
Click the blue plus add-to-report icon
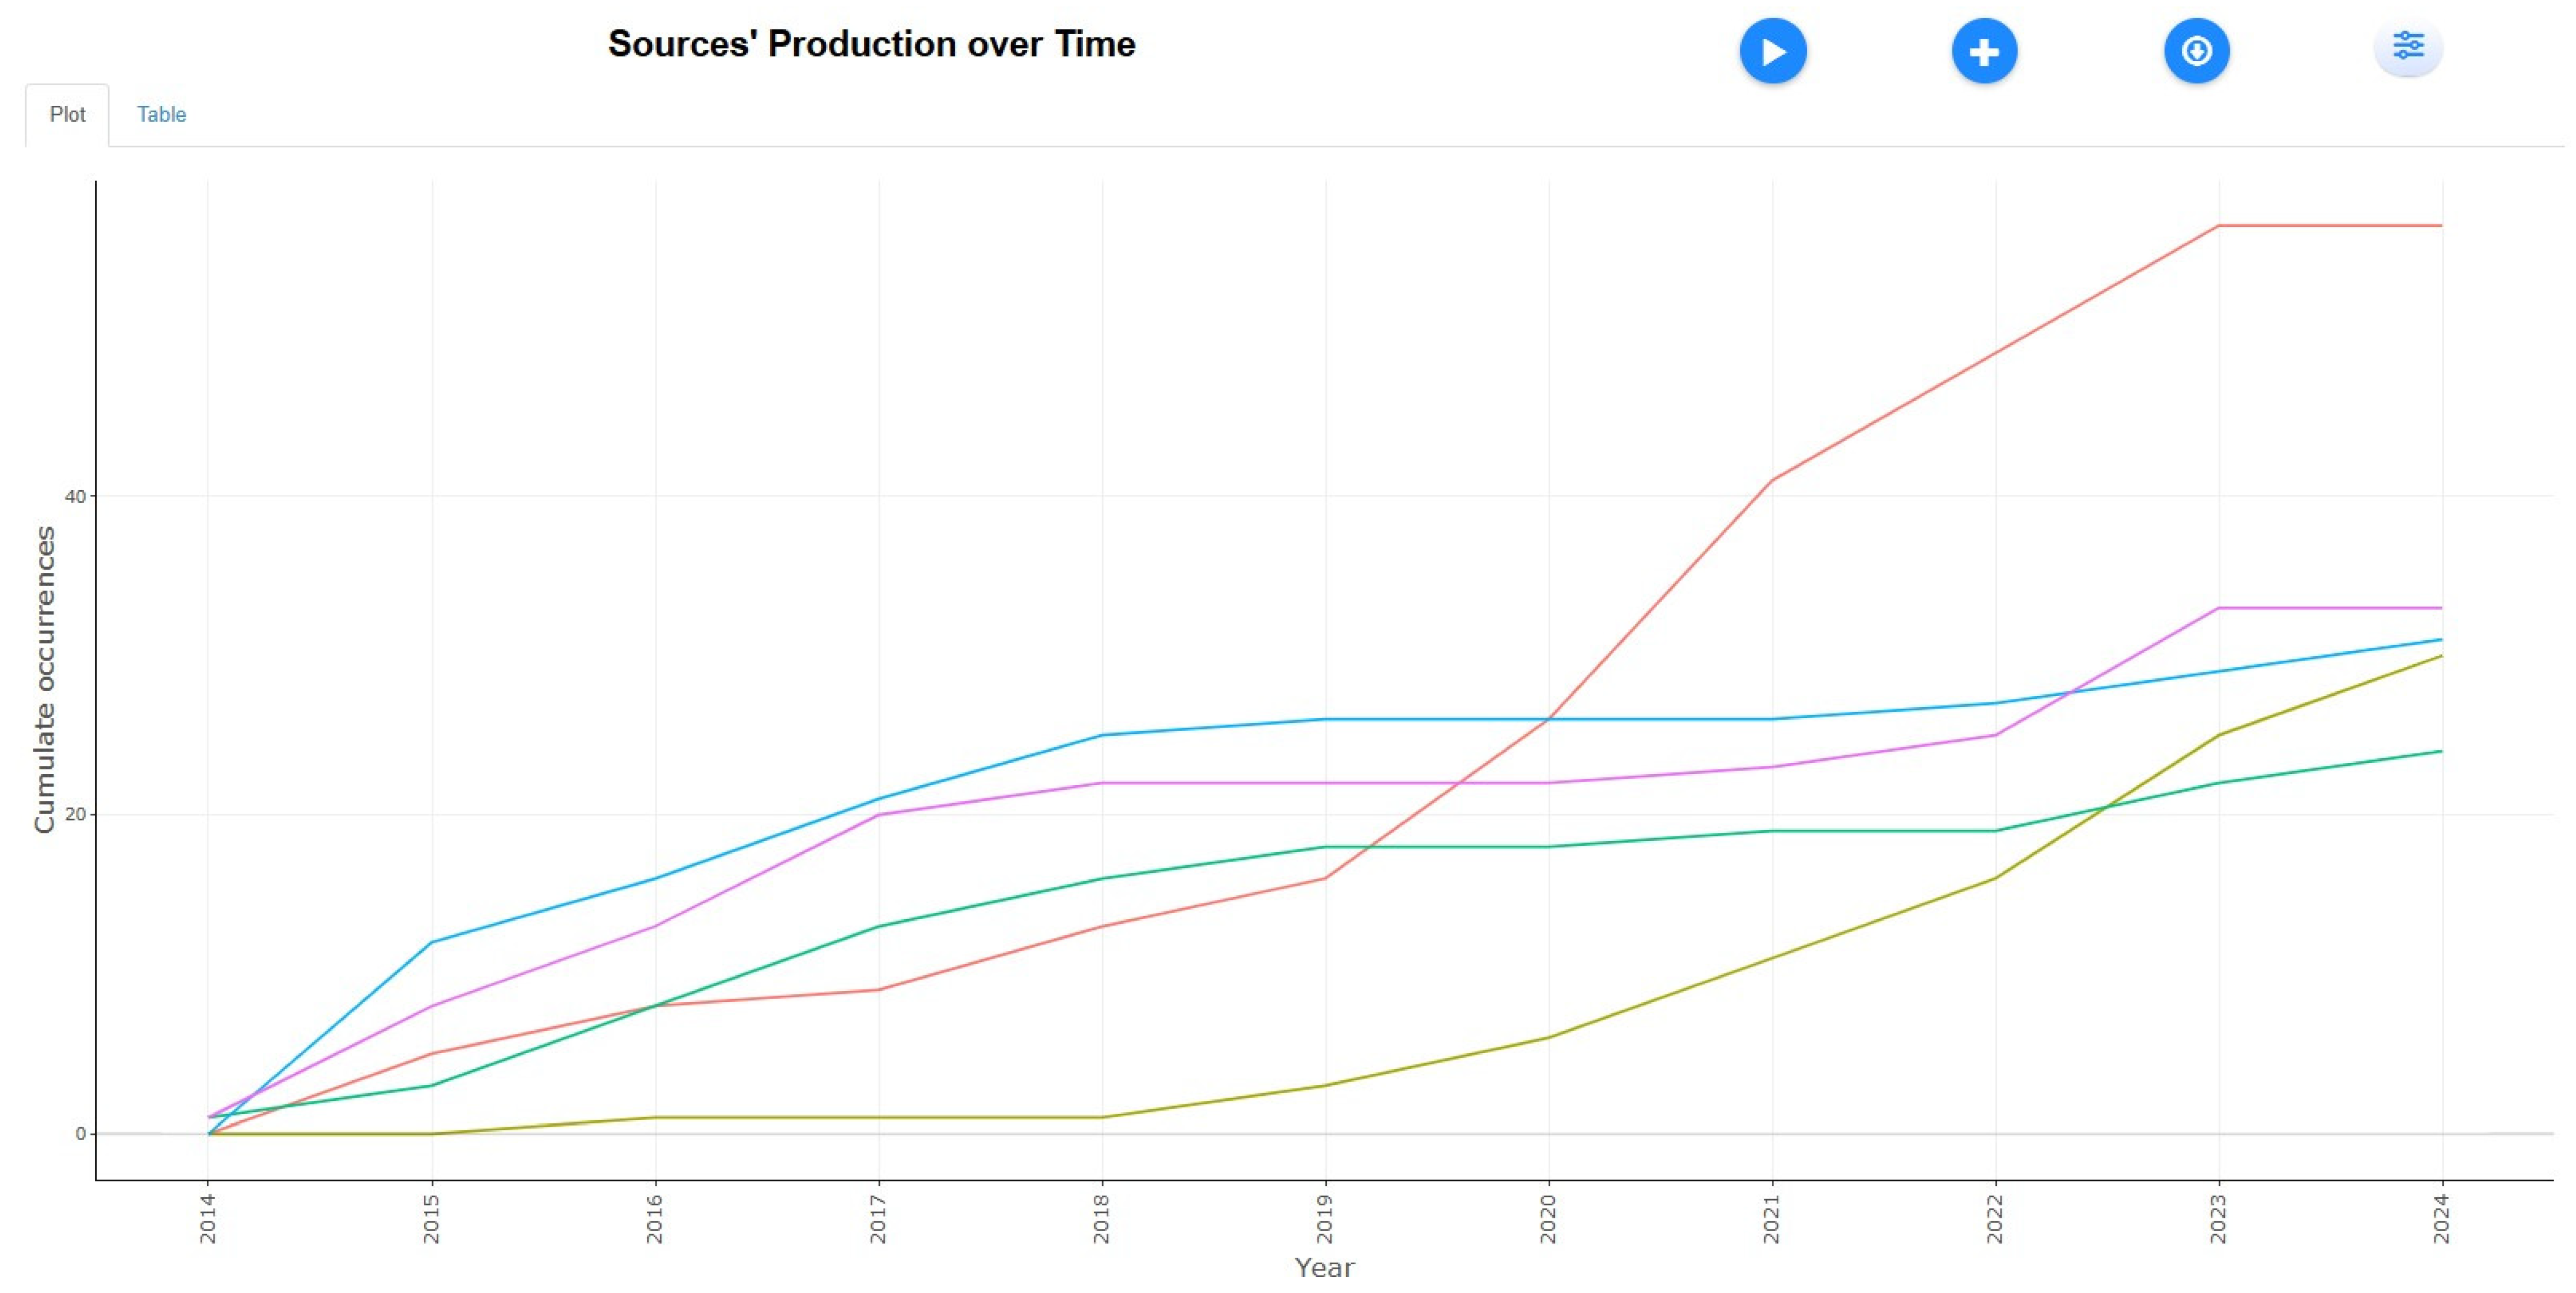[1984, 51]
